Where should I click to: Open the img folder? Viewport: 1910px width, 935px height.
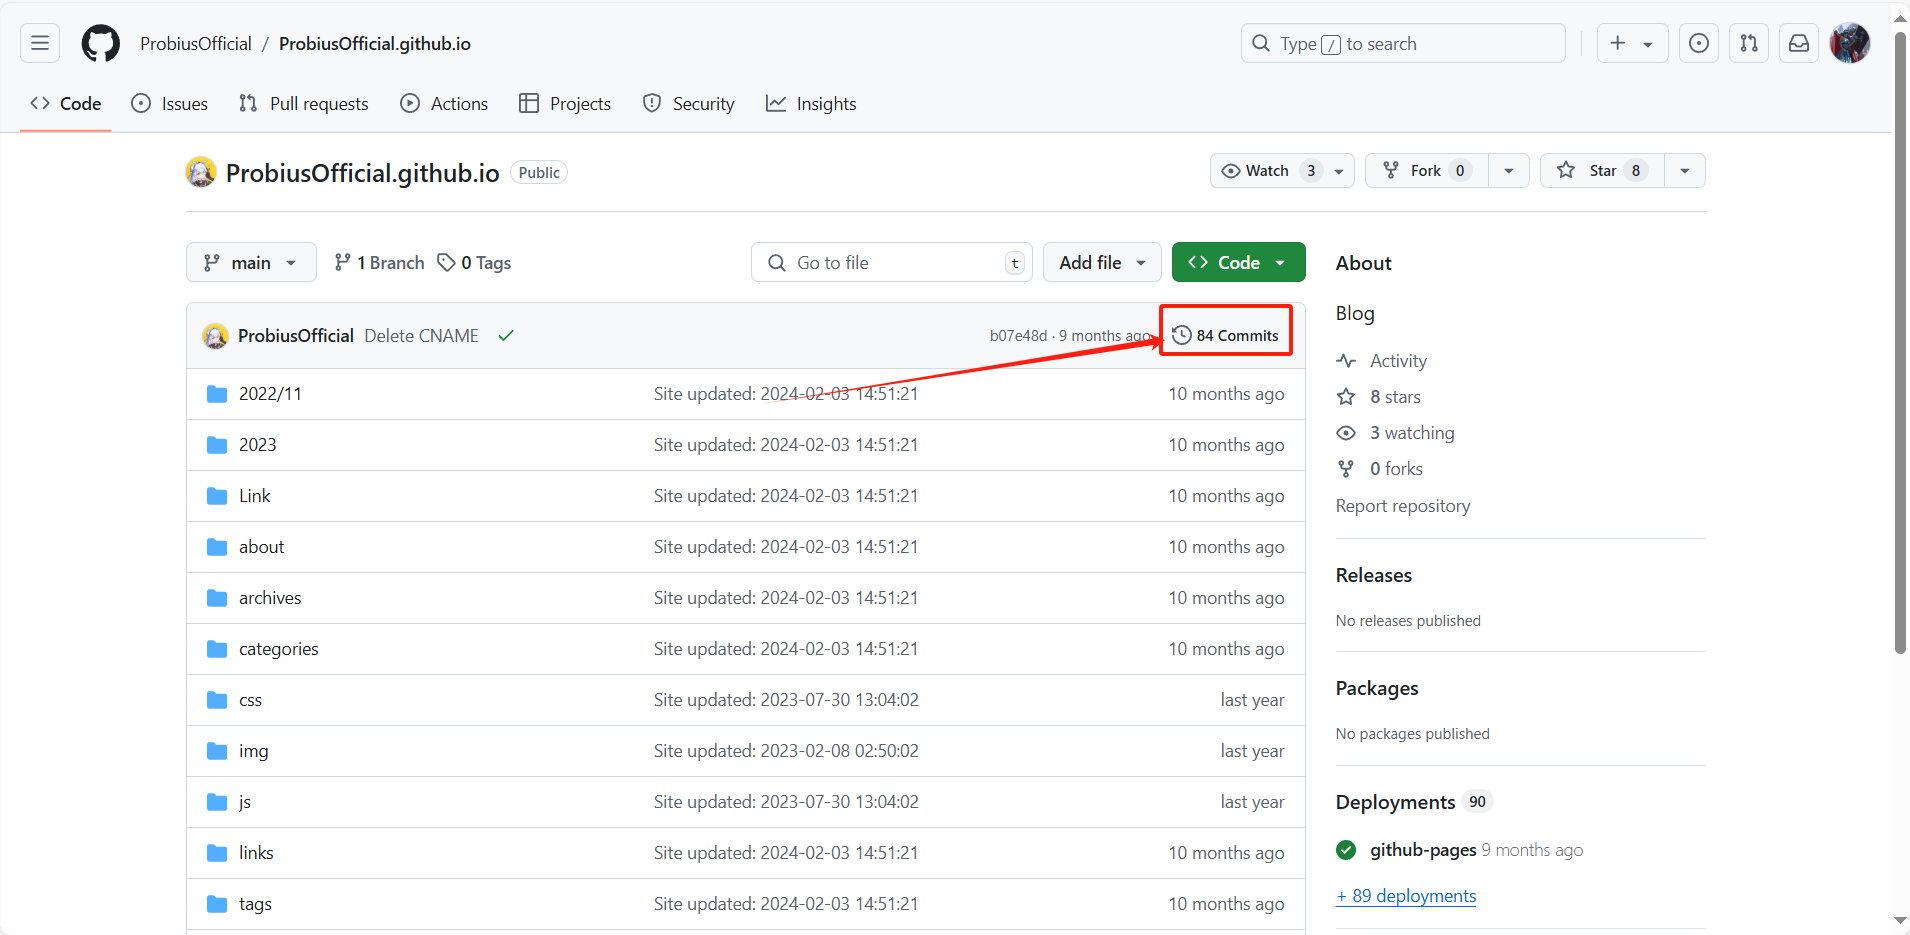(x=253, y=751)
